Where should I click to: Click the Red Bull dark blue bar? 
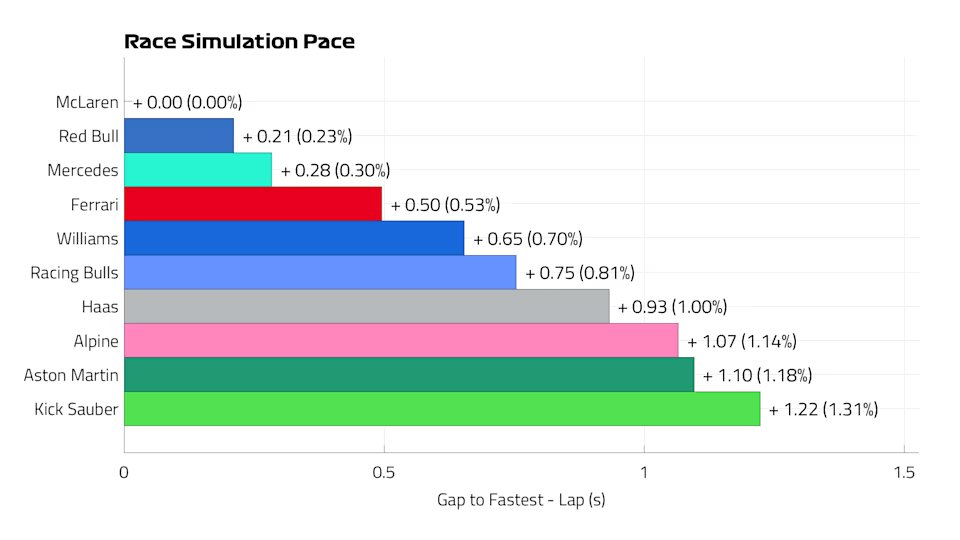pos(179,135)
